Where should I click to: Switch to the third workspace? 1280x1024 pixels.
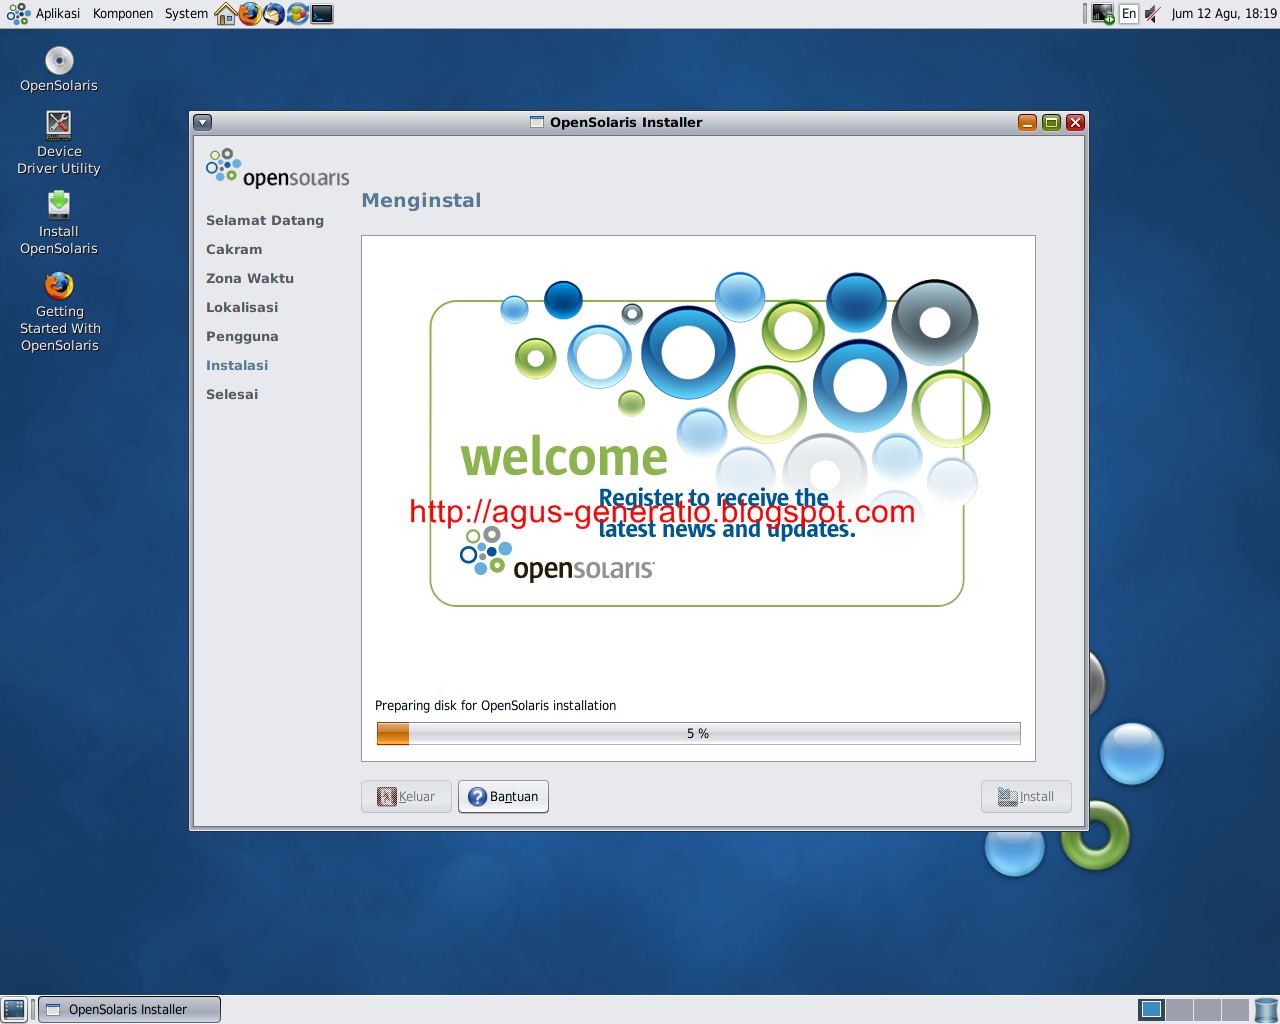point(1207,1009)
